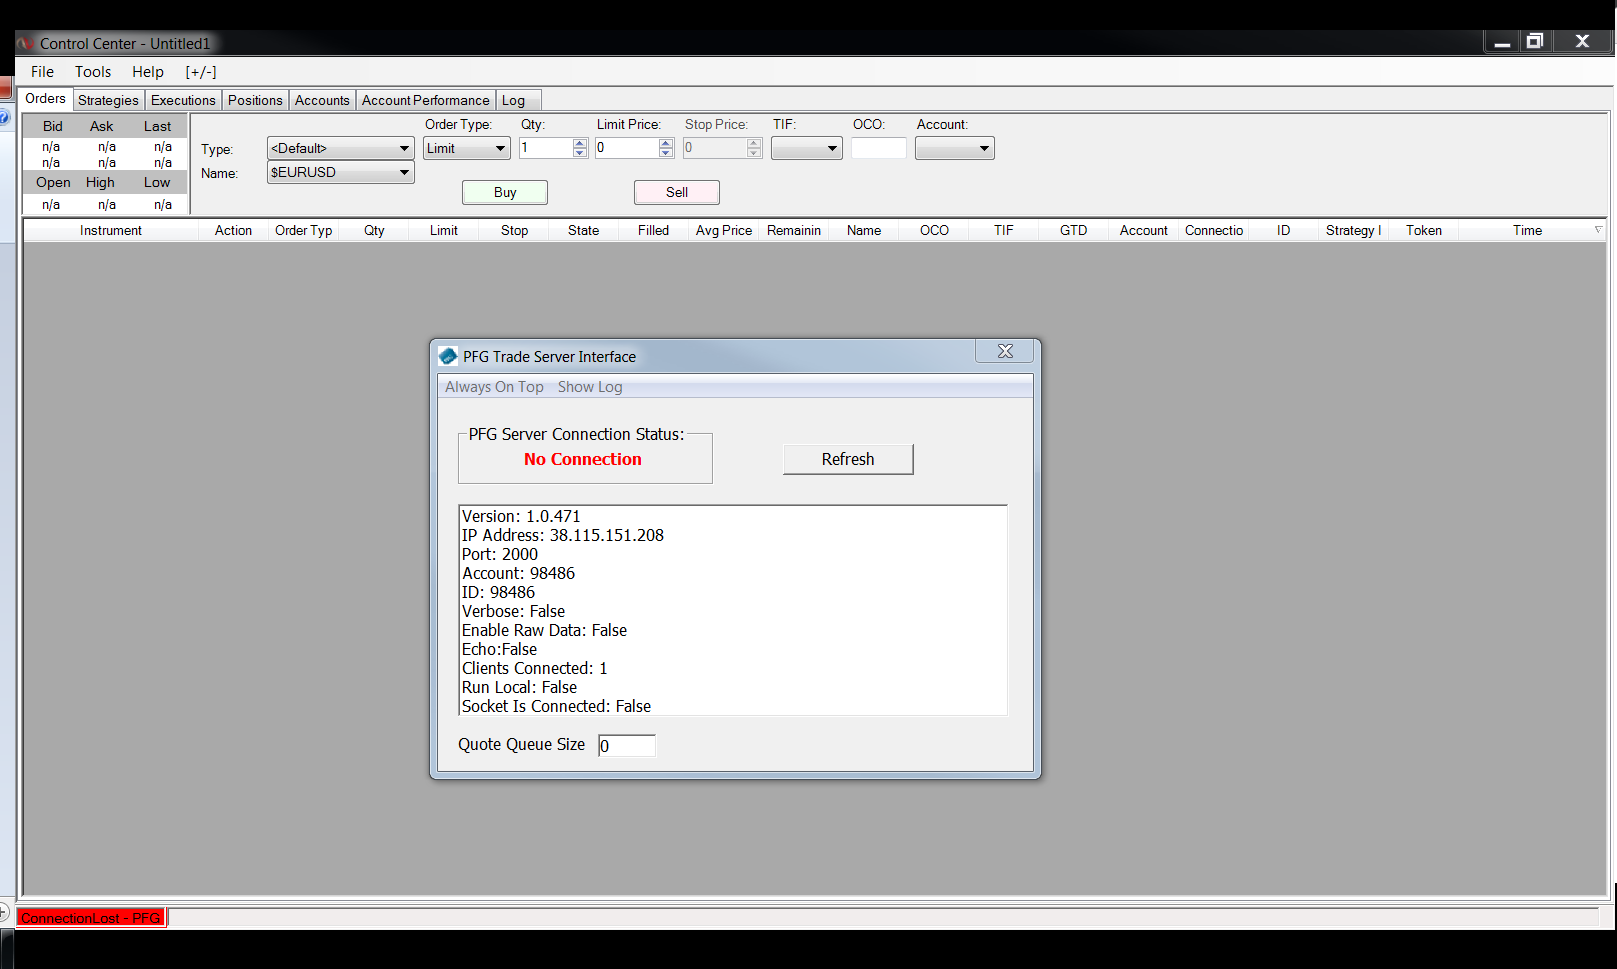
Task: Click the Limit column header
Action: (444, 230)
